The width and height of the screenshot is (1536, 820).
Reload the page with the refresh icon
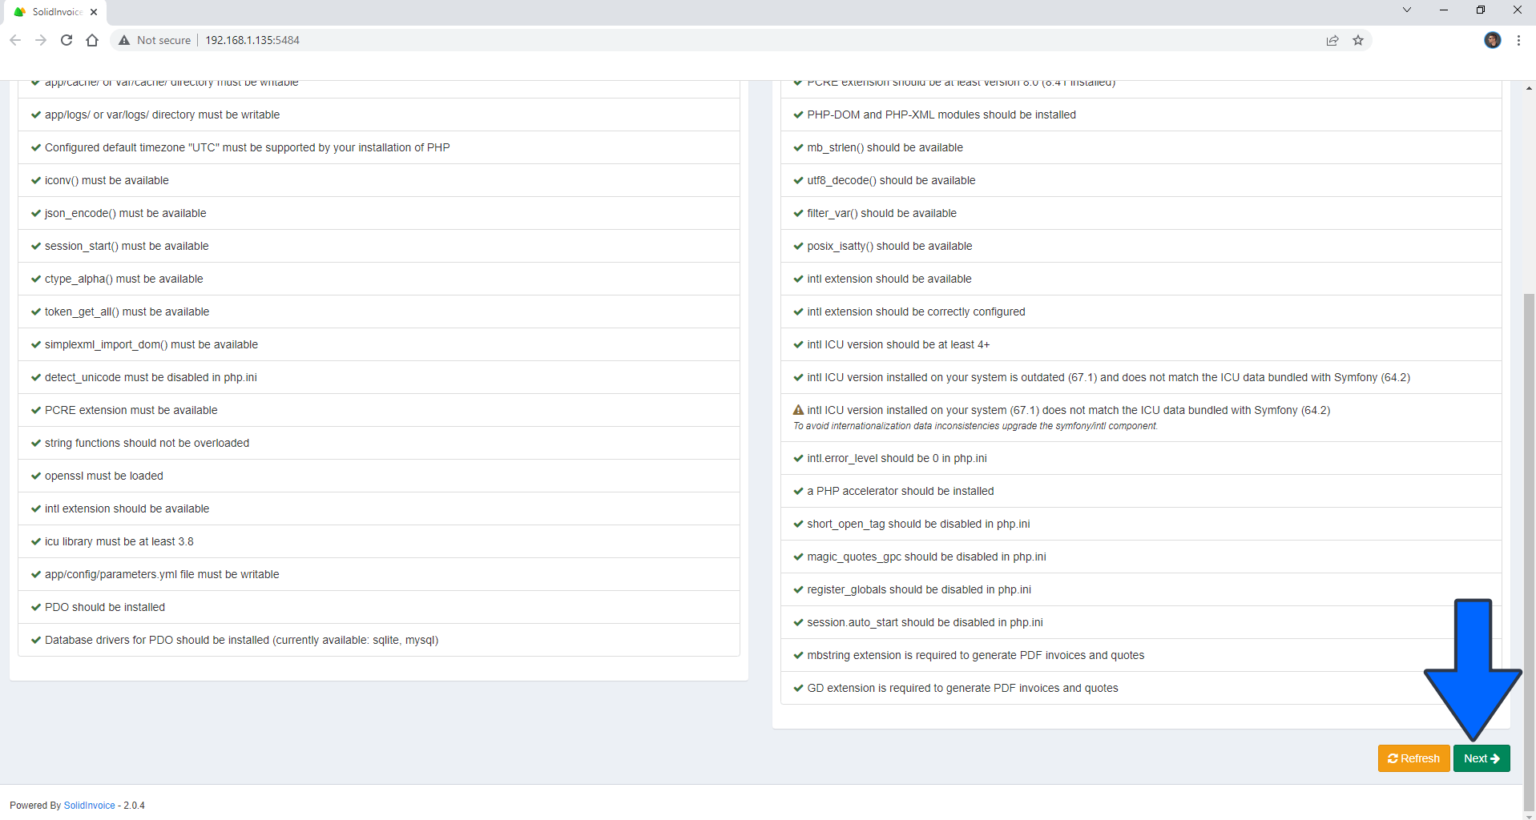click(66, 40)
